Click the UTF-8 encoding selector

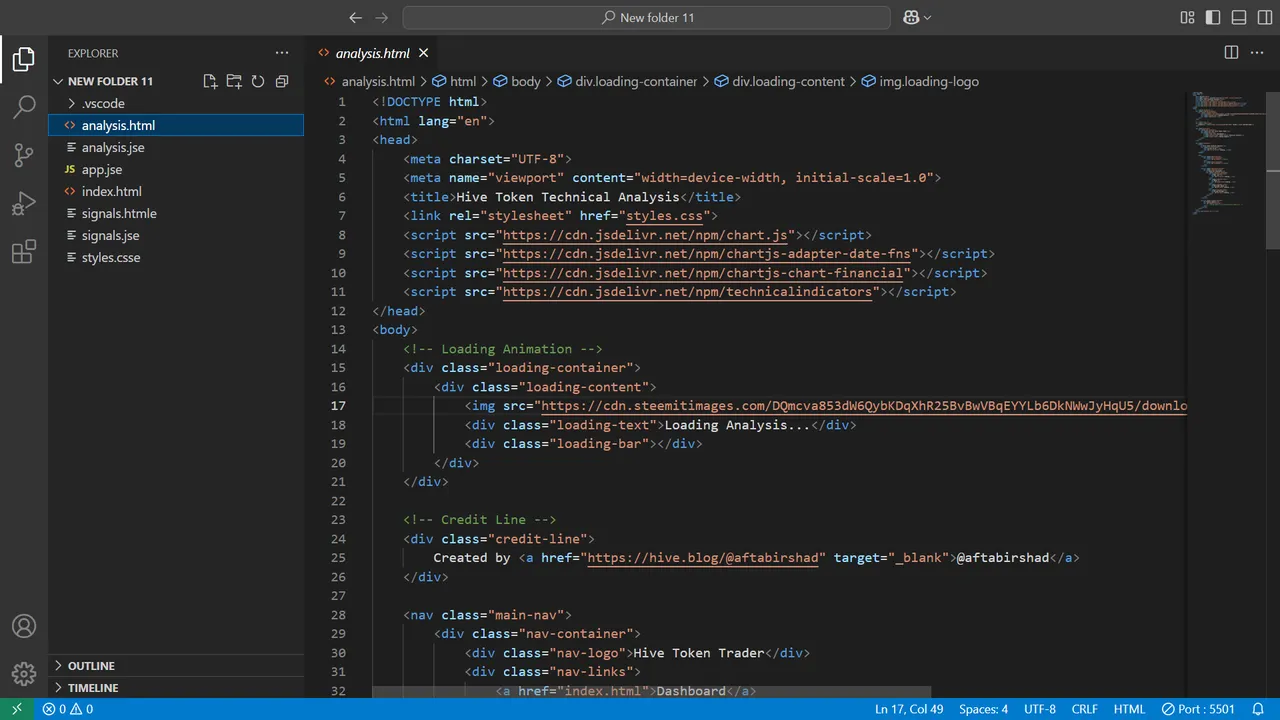tap(1040, 709)
